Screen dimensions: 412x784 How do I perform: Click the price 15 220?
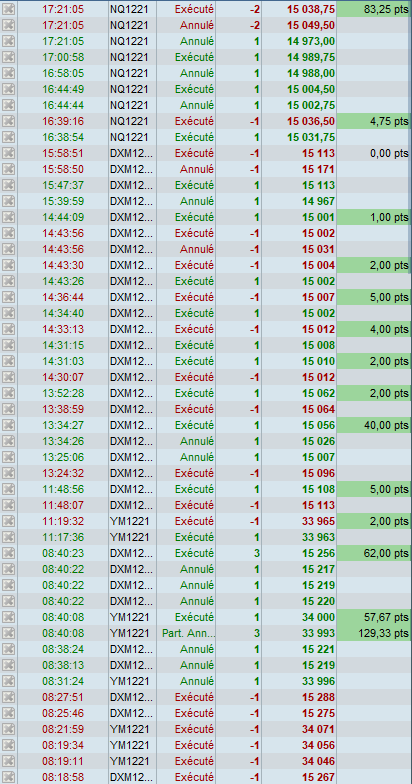(x=318, y=601)
